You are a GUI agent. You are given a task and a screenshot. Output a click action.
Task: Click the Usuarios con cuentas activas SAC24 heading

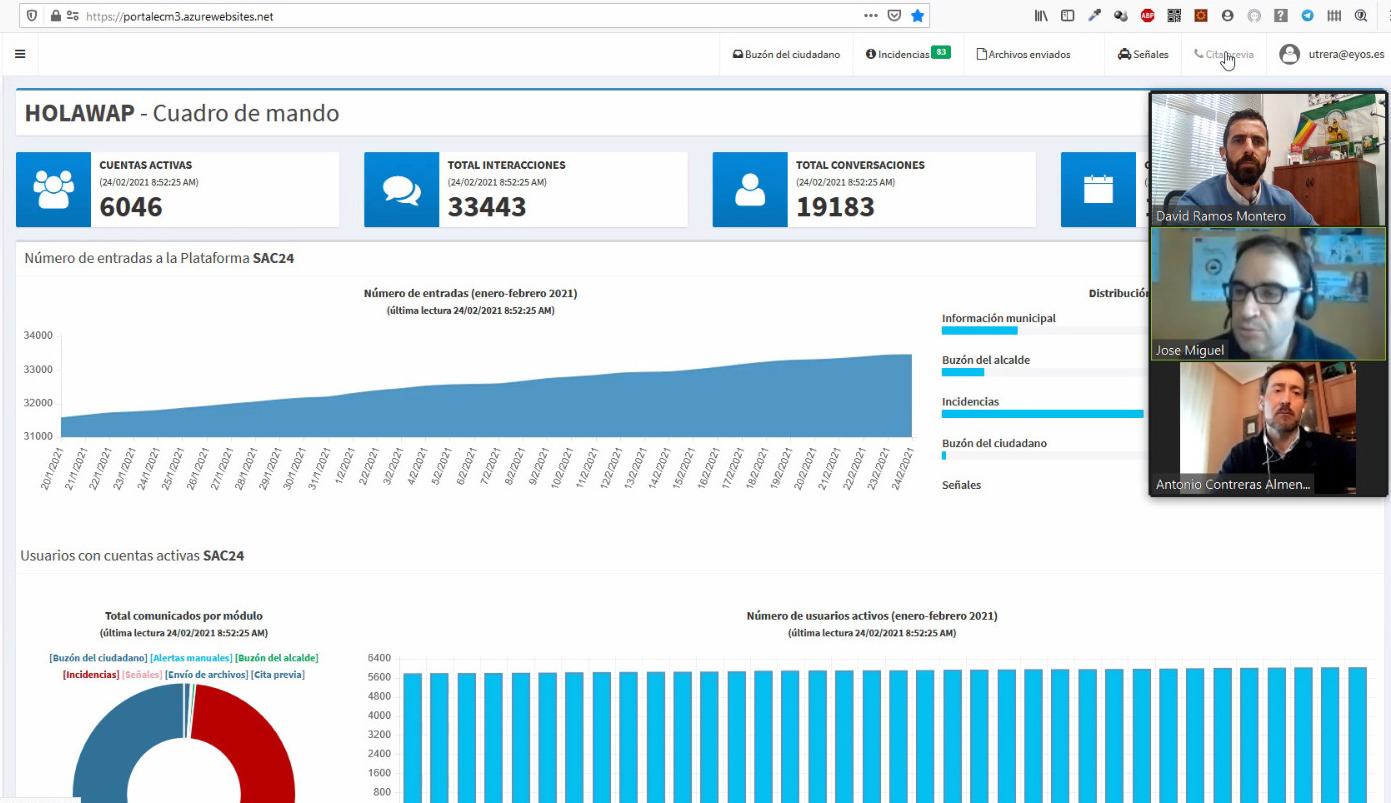click(132, 555)
